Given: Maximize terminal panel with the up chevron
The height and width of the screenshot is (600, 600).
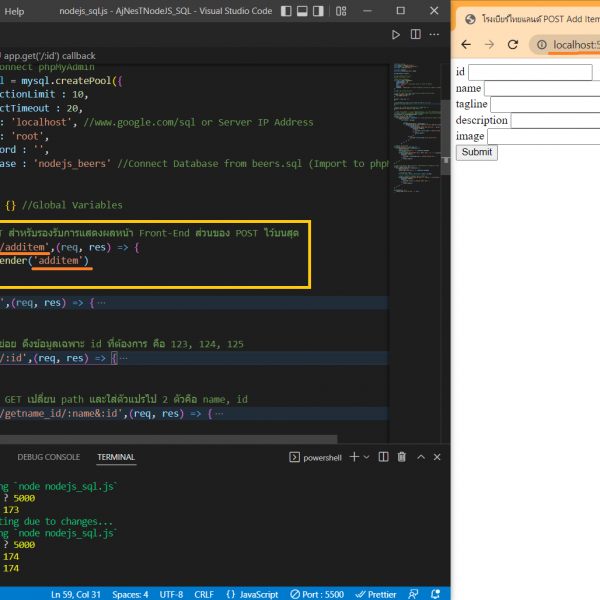Looking at the screenshot, I should pyautogui.click(x=420, y=457).
